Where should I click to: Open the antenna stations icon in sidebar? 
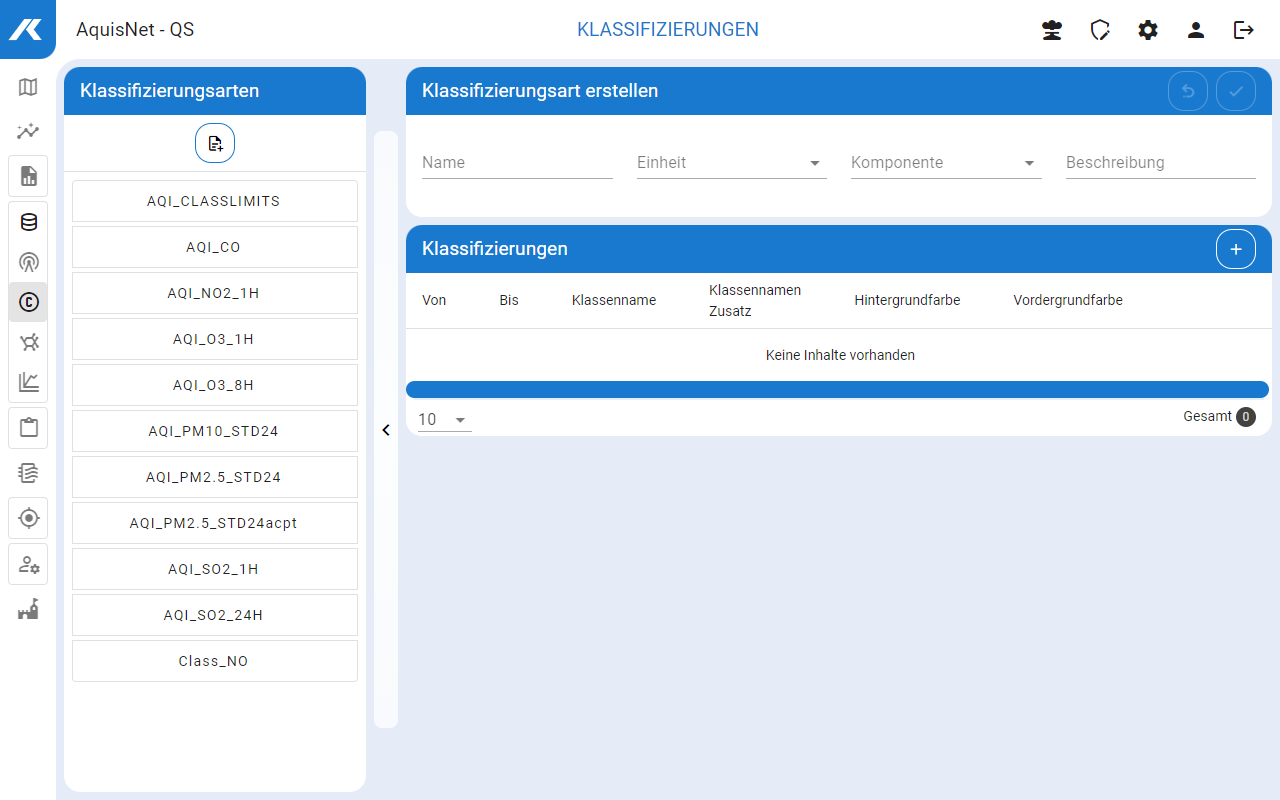[x=28, y=263]
